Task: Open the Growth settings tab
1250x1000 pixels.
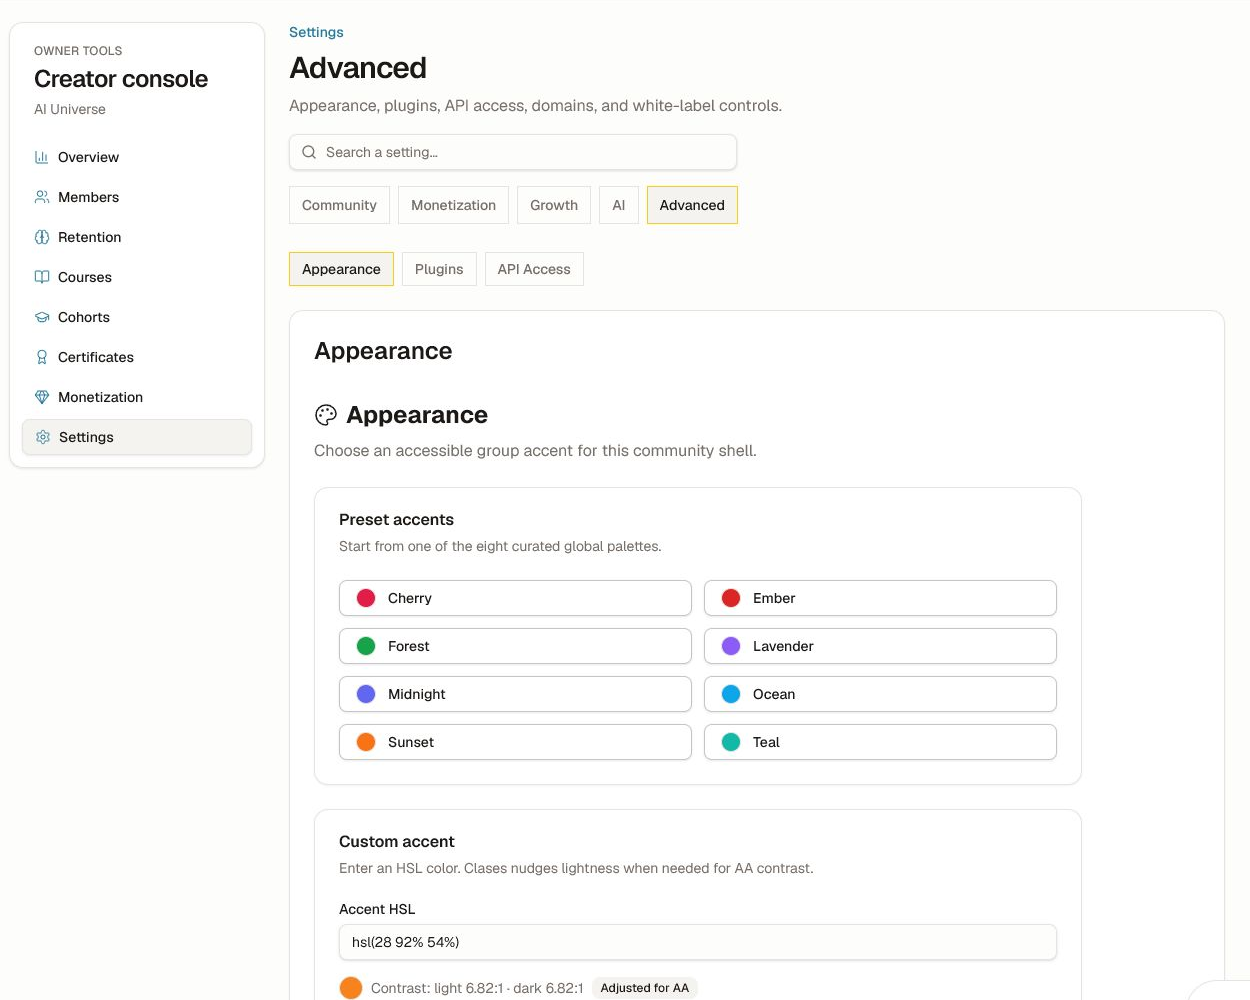Action: tap(554, 205)
